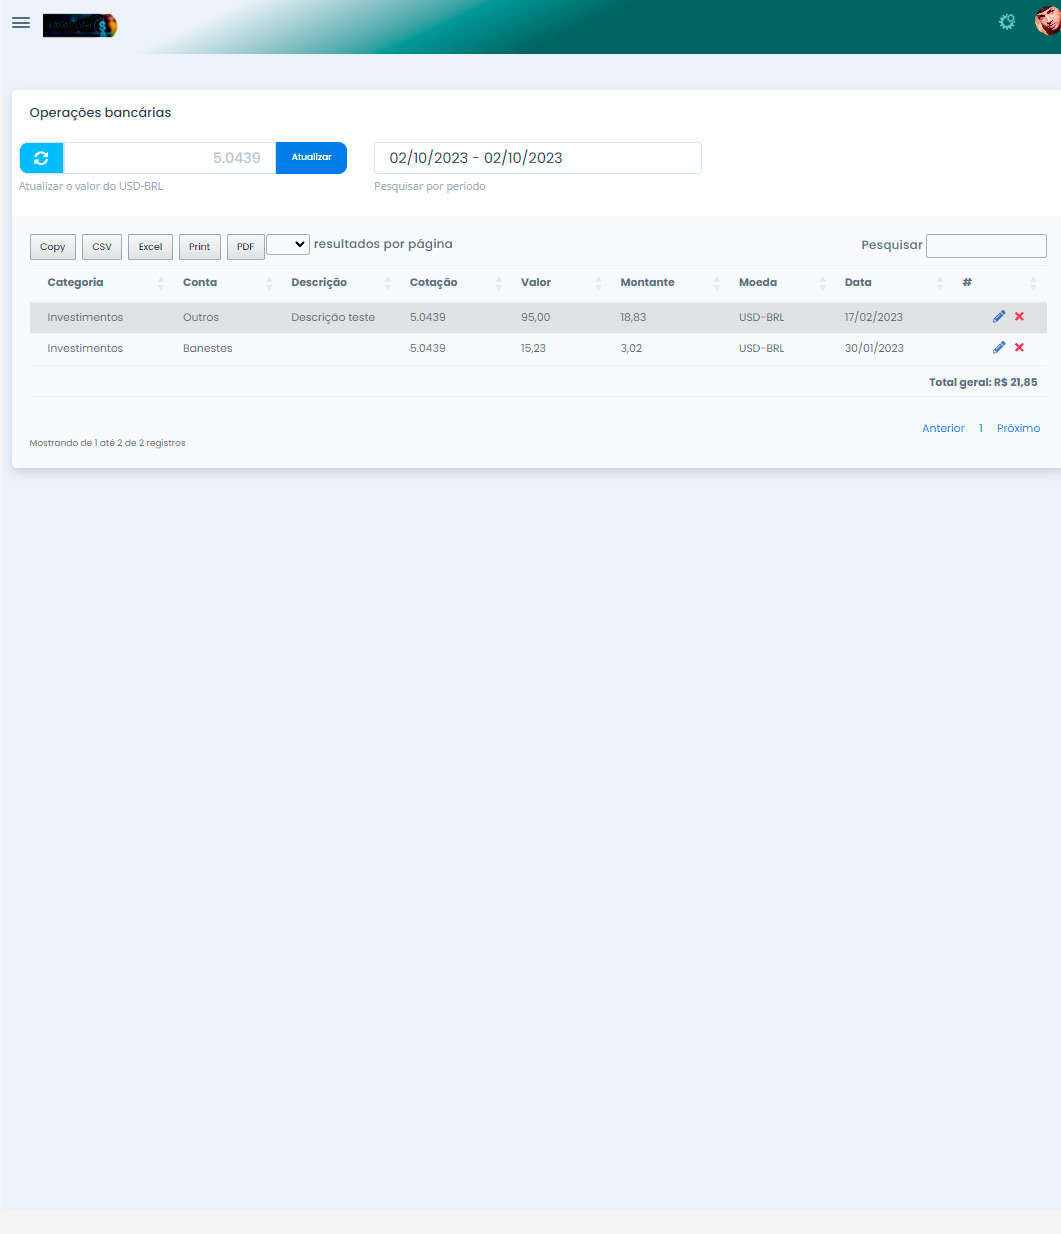Export table using Excel button
1061x1234 pixels.
pos(150,247)
